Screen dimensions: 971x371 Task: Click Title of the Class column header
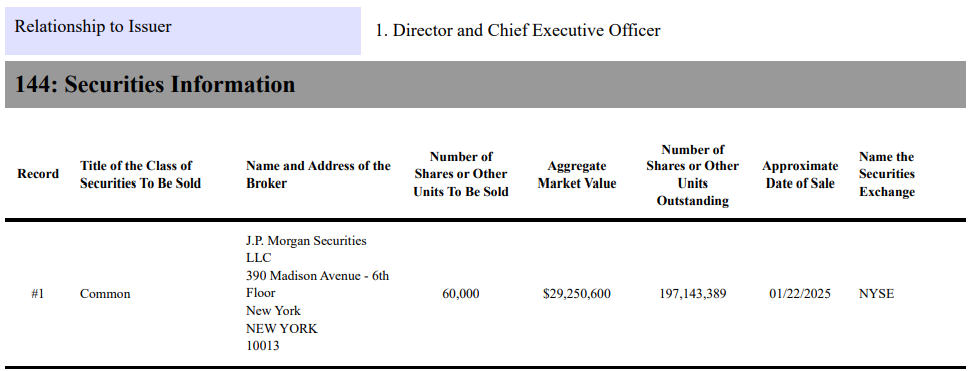141,175
